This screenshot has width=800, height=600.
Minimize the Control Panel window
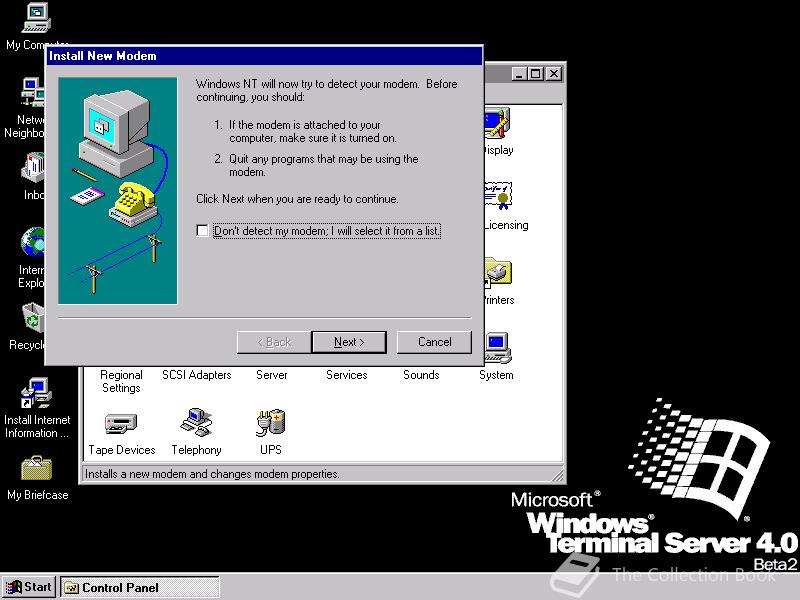coord(518,74)
